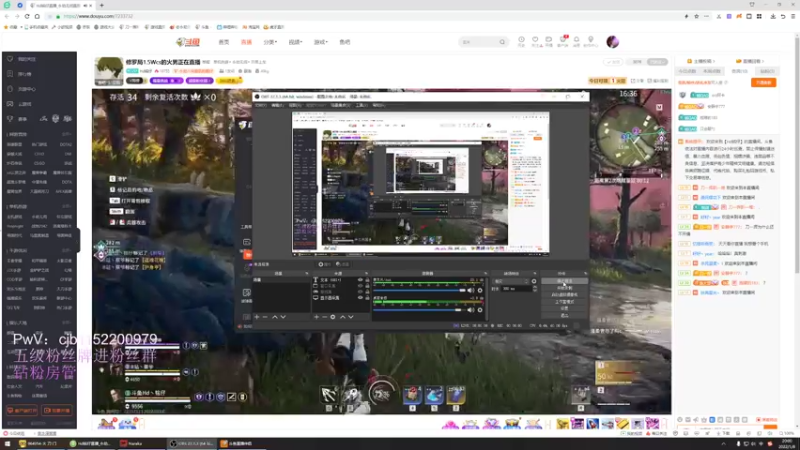800x450 pixels.
Task: Open the Help menu in OBS menu bar
Action: (x=378, y=105)
